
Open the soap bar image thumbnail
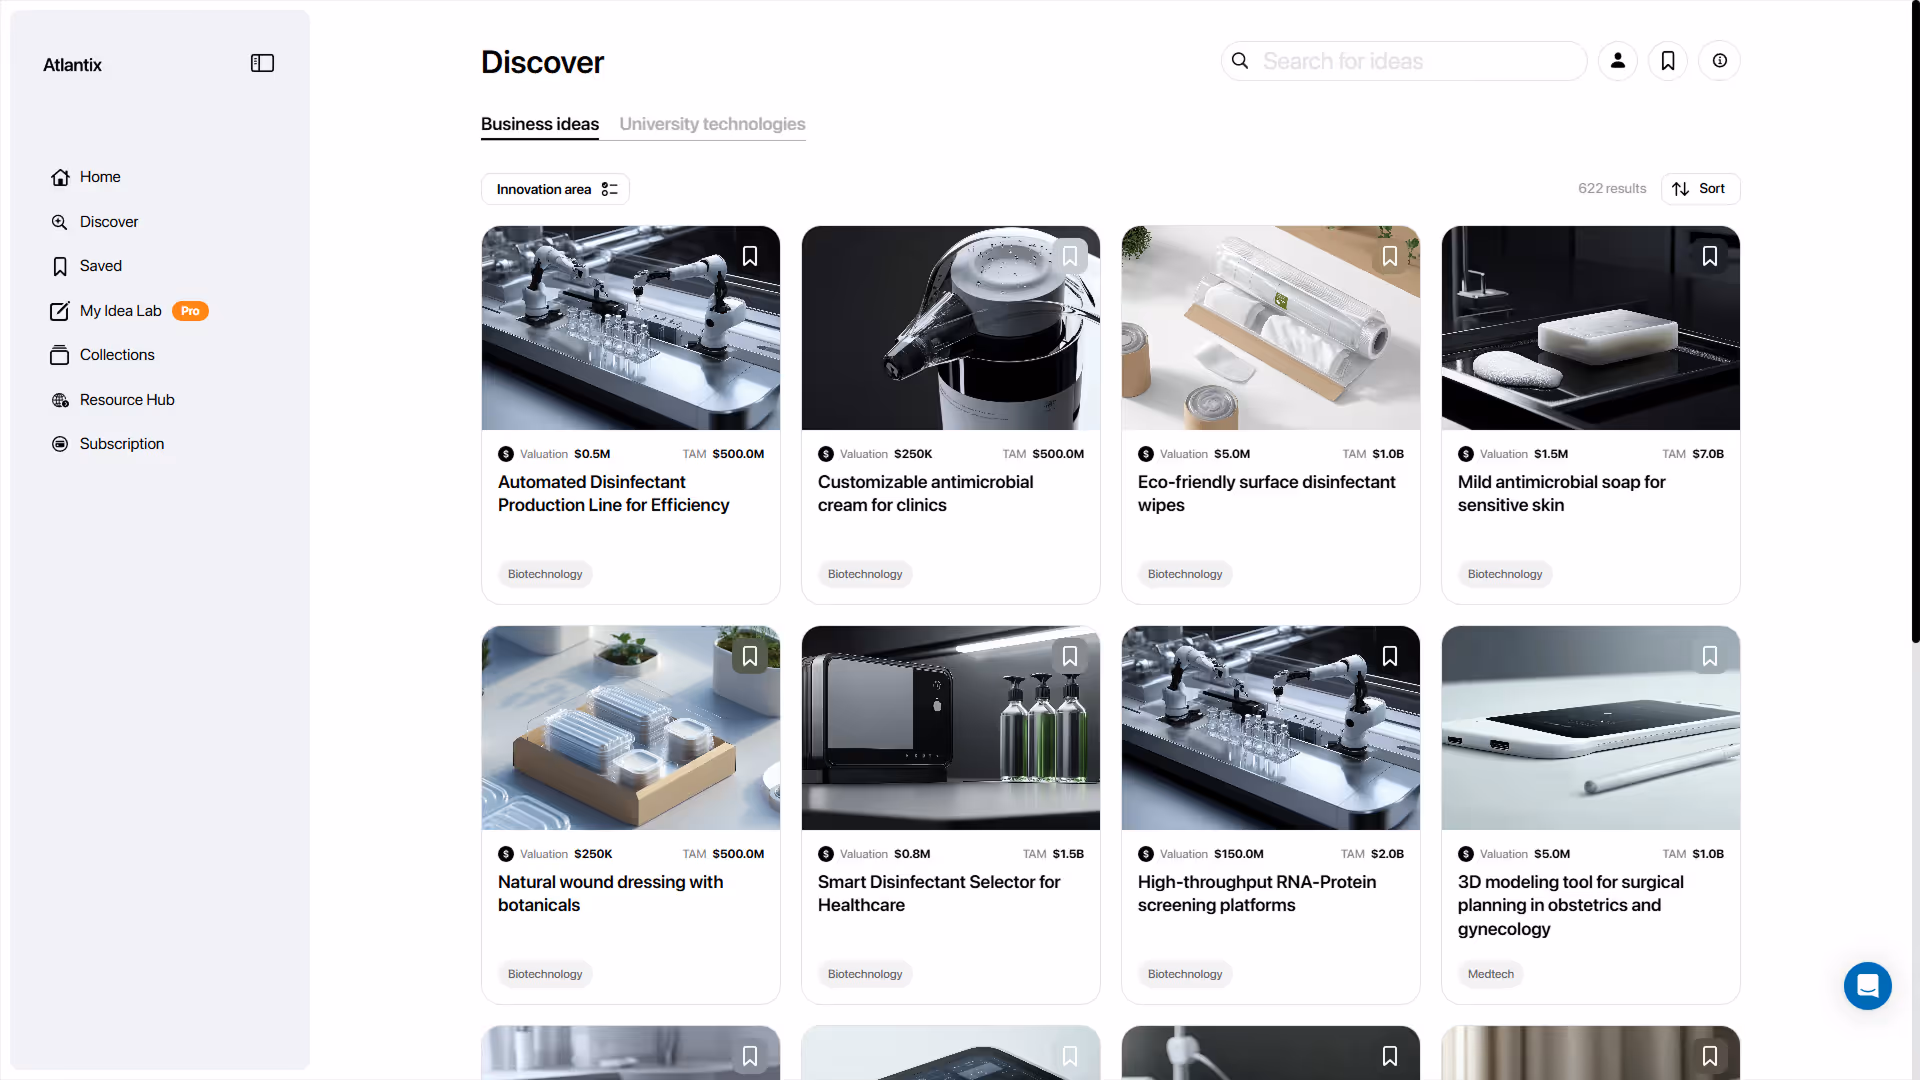pyautogui.click(x=1590, y=328)
